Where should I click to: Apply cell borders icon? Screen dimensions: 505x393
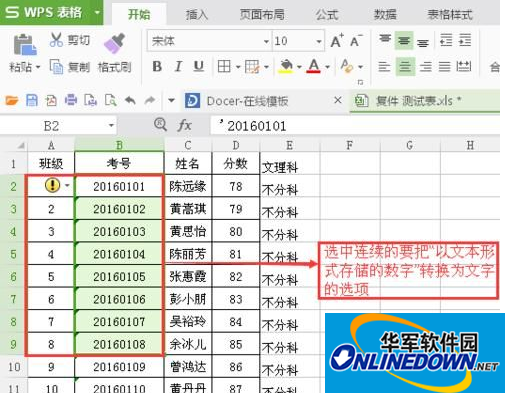point(224,66)
